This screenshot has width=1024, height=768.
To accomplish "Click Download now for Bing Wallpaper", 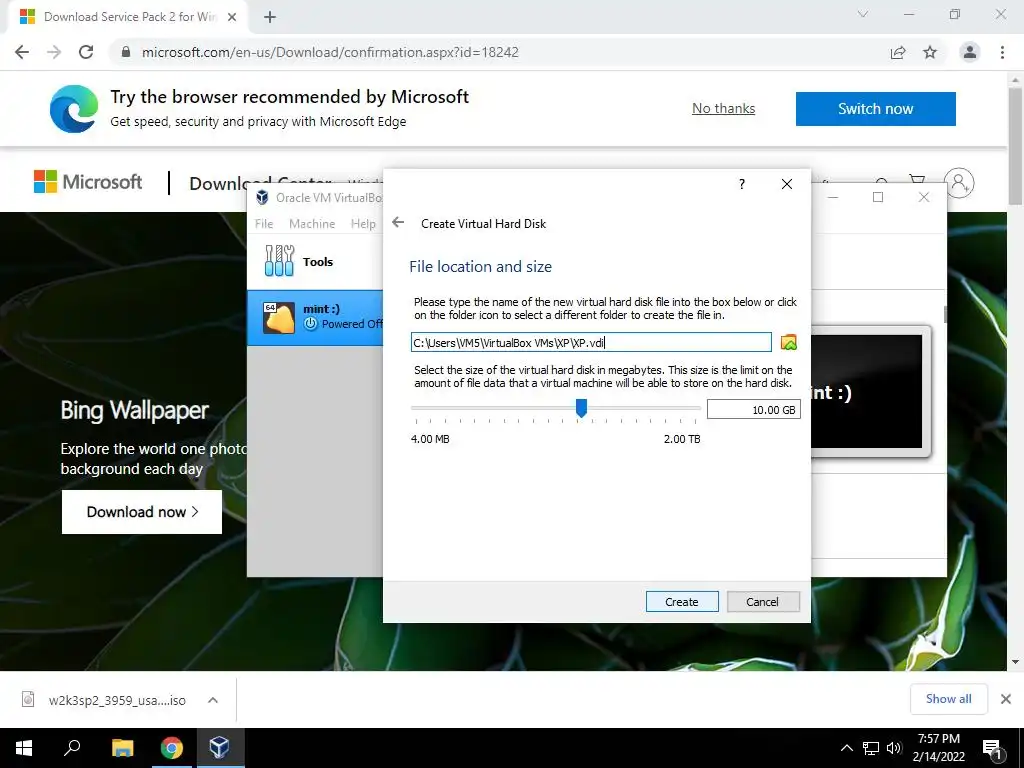I will tap(142, 511).
